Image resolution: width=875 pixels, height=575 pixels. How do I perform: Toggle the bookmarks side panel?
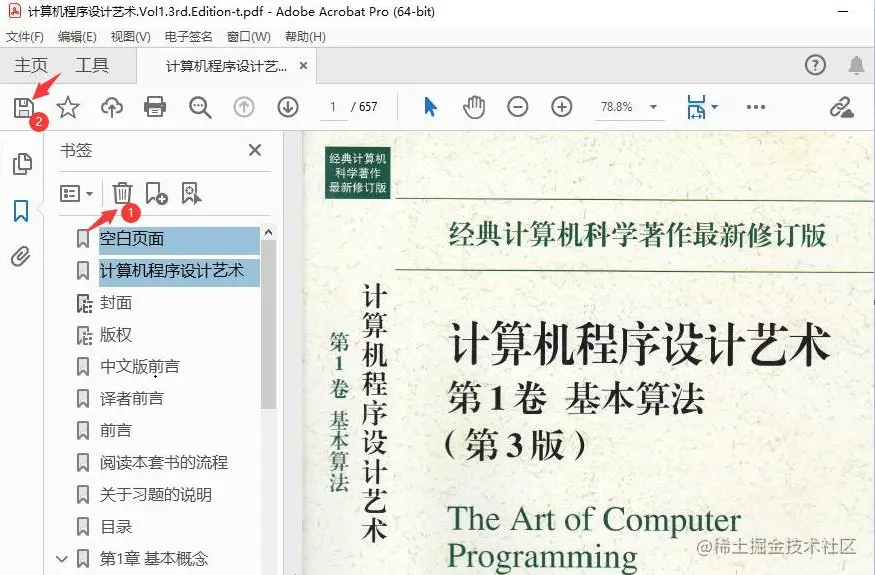21,211
